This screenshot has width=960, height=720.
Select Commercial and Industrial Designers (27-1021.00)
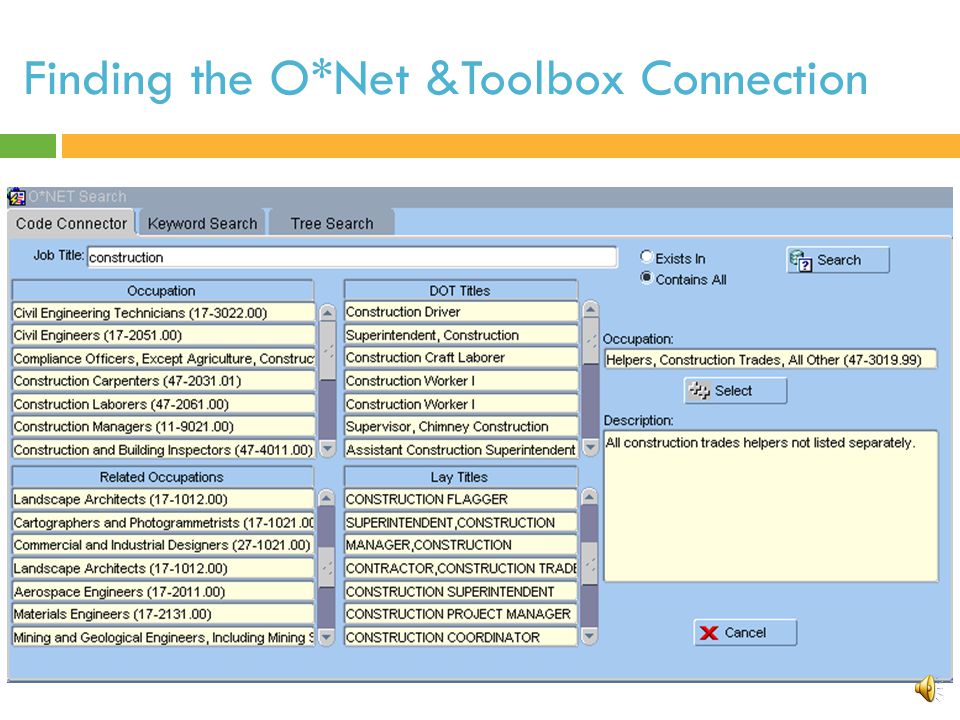tap(163, 545)
